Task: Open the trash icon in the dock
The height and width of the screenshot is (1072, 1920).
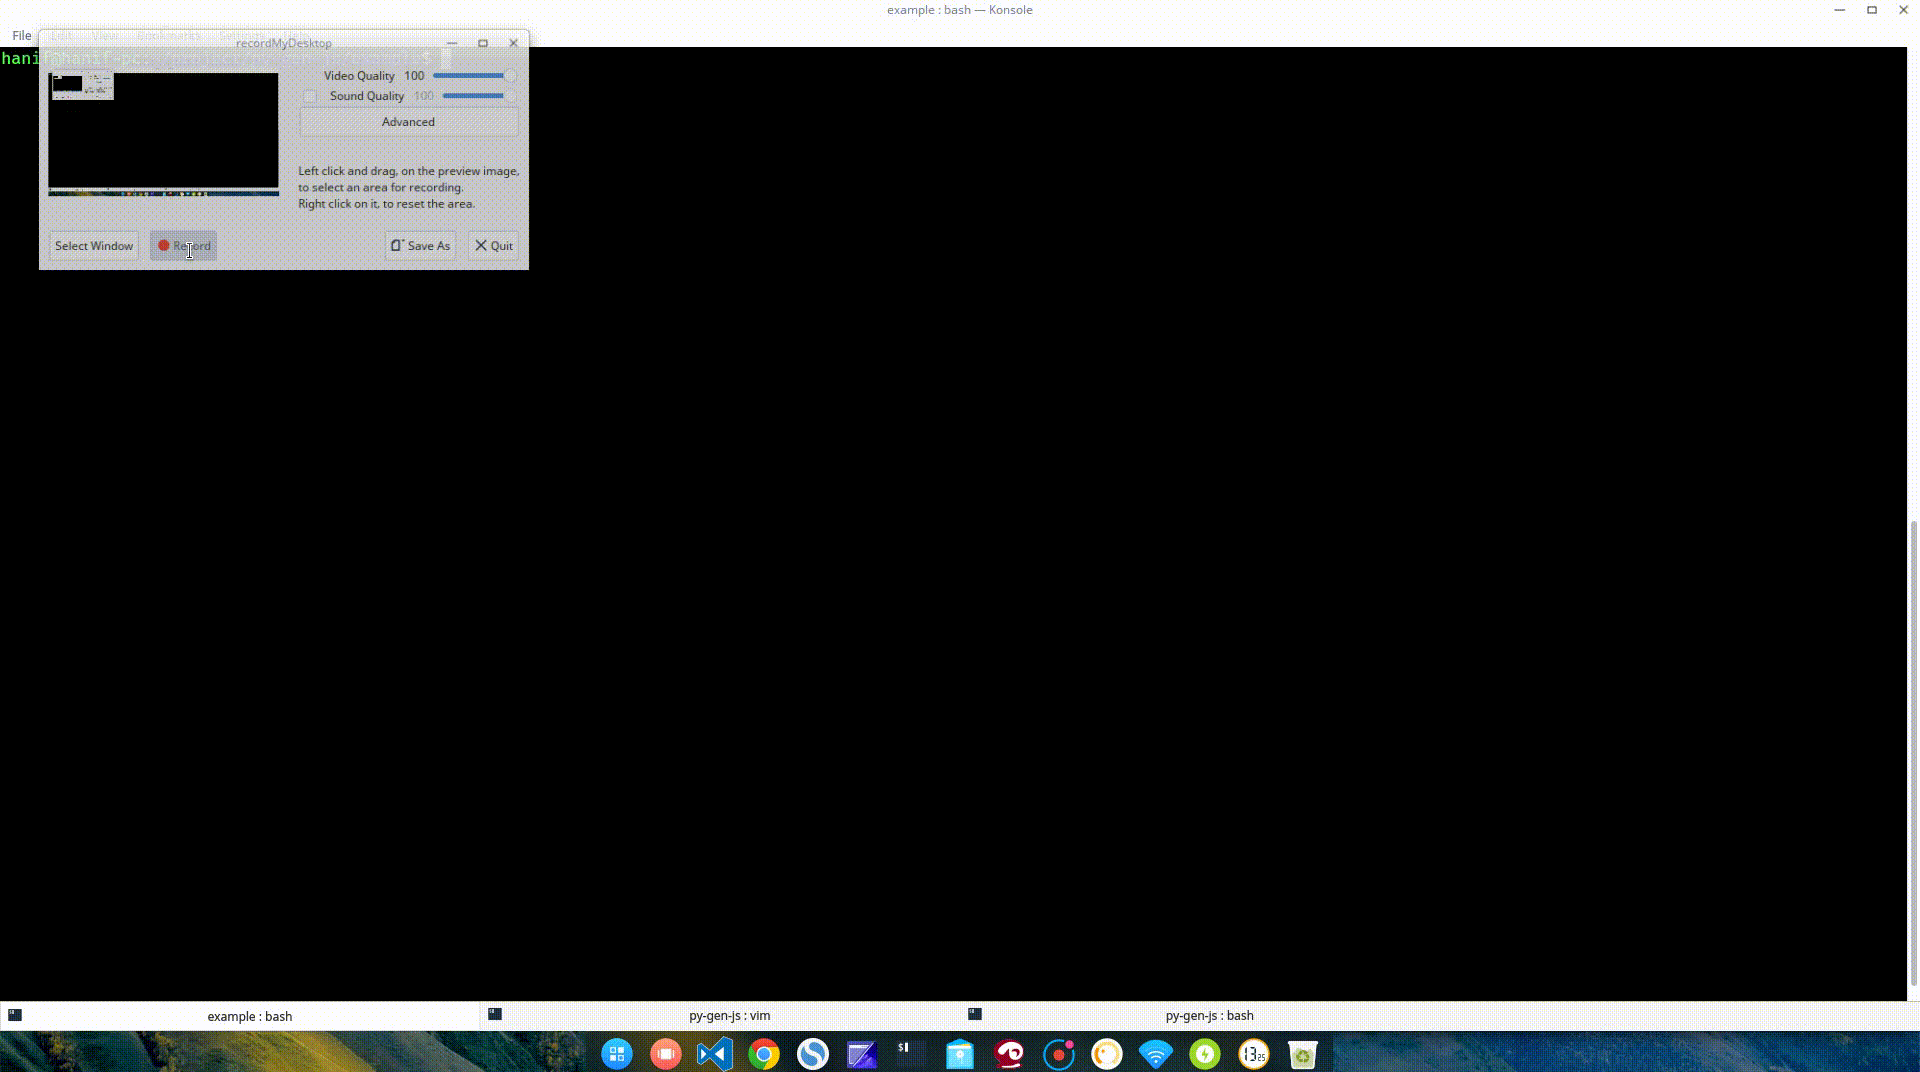Action: point(1303,1054)
